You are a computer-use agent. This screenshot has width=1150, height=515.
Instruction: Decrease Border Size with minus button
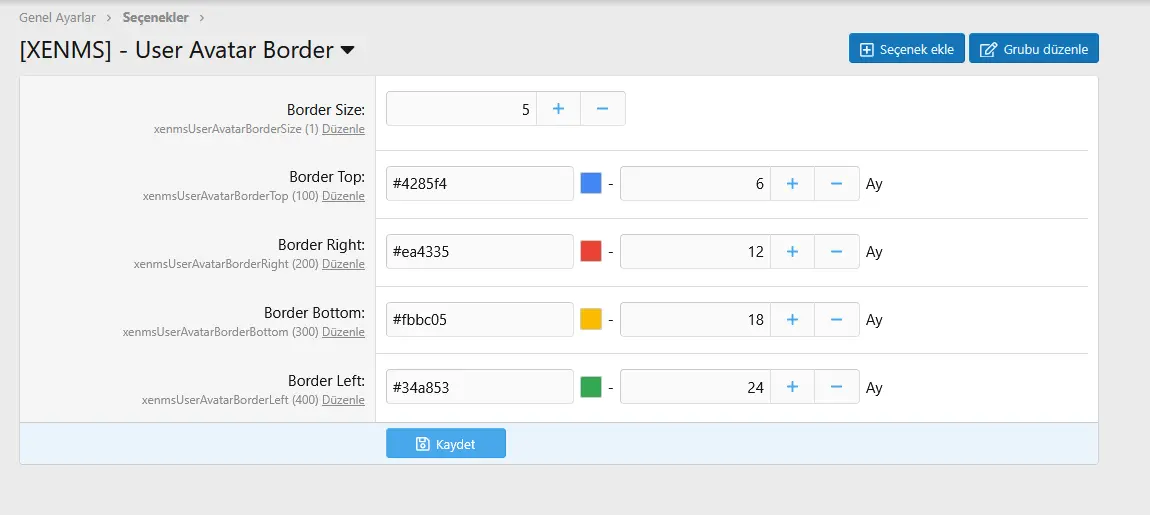(x=603, y=109)
